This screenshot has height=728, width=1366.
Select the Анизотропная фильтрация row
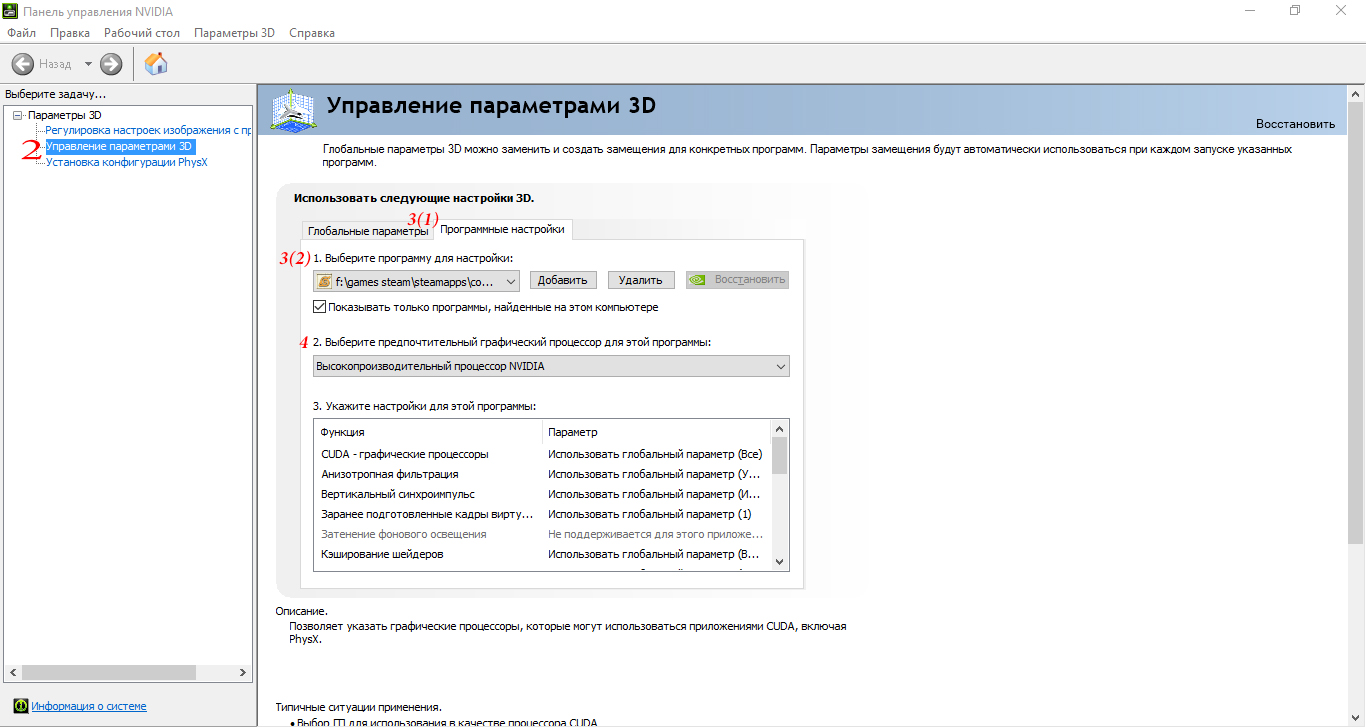coord(543,474)
